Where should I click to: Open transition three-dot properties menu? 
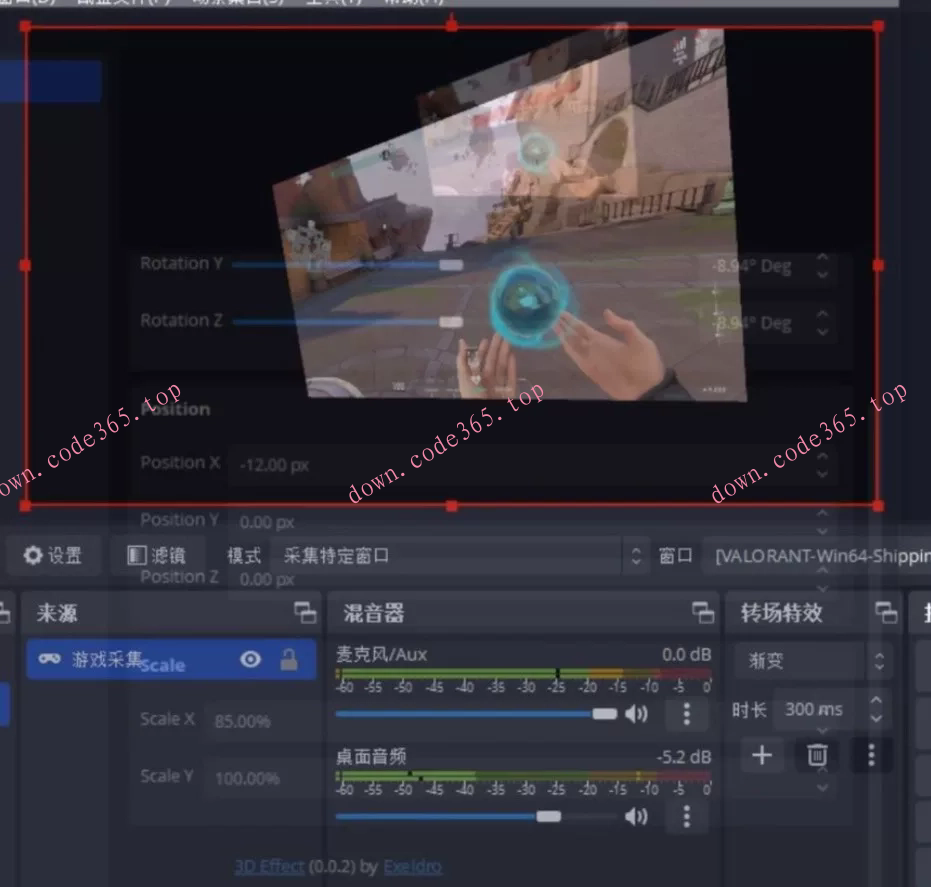click(871, 755)
